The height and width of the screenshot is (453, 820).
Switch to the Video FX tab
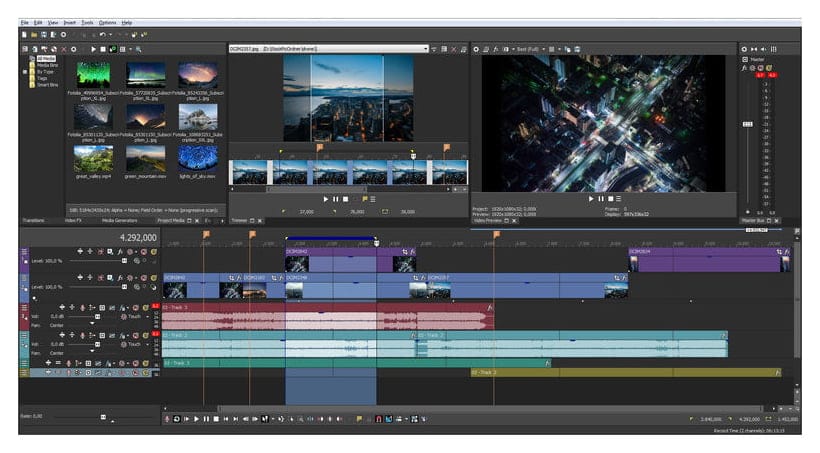click(x=73, y=221)
